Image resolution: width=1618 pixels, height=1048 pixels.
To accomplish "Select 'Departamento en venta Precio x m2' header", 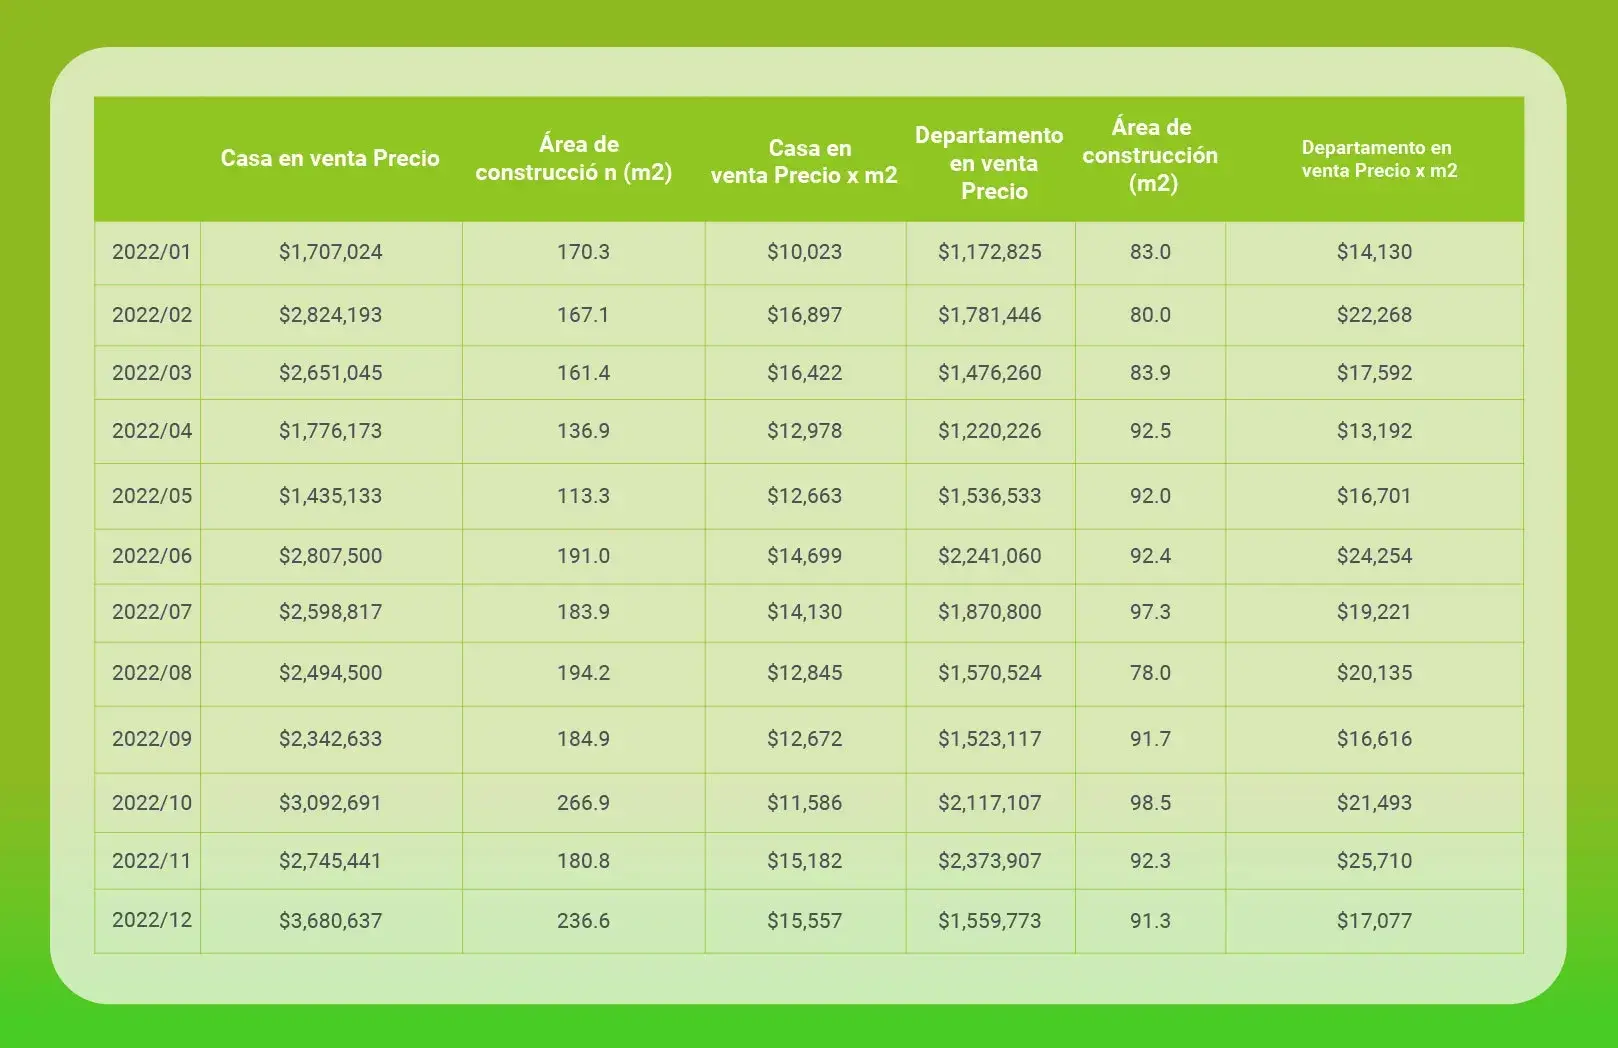I will tap(1378, 159).
